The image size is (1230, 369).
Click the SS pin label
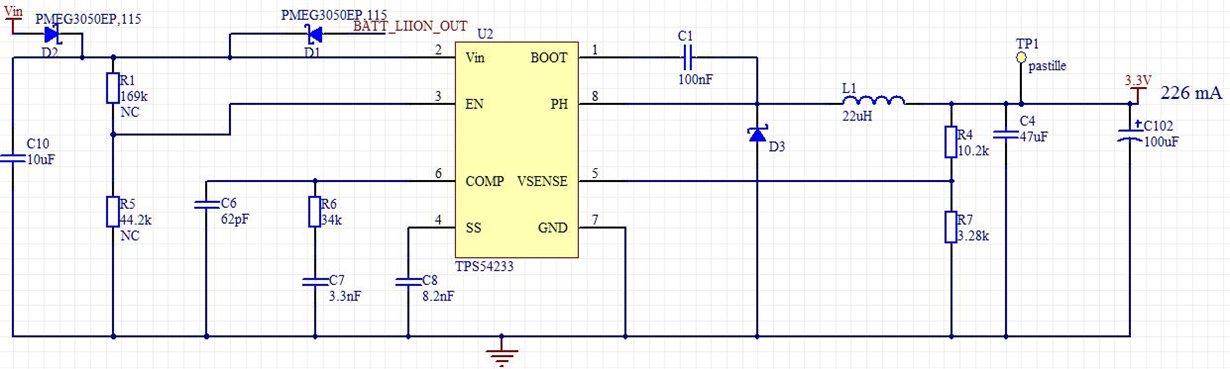coord(474,228)
